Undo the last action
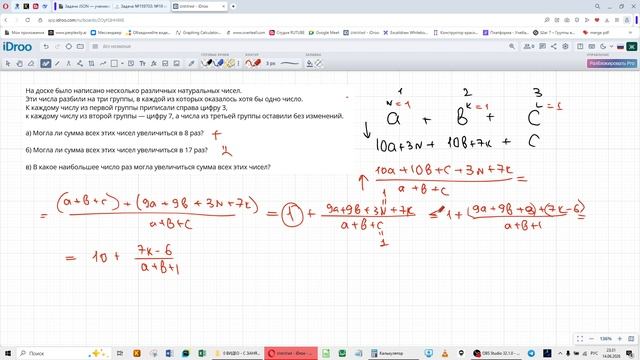640x360 pixels. click(x=46, y=47)
